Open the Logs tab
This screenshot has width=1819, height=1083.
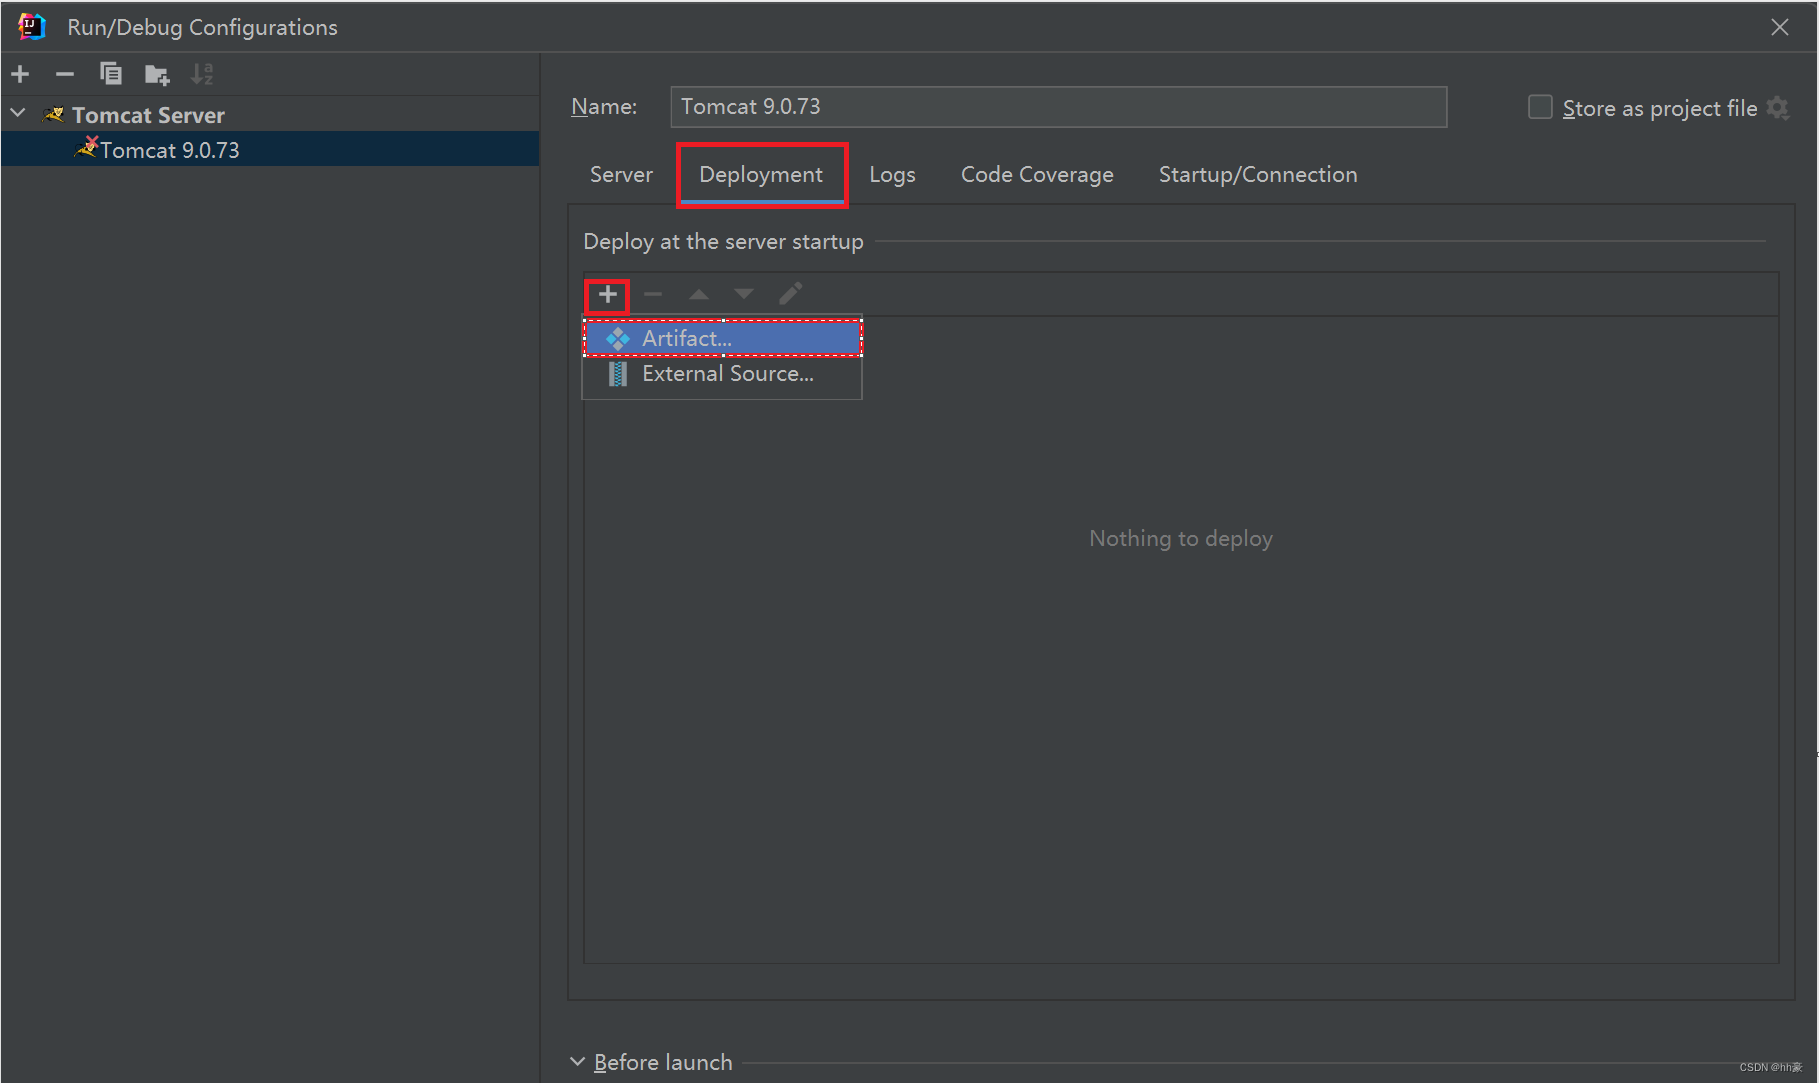click(892, 174)
